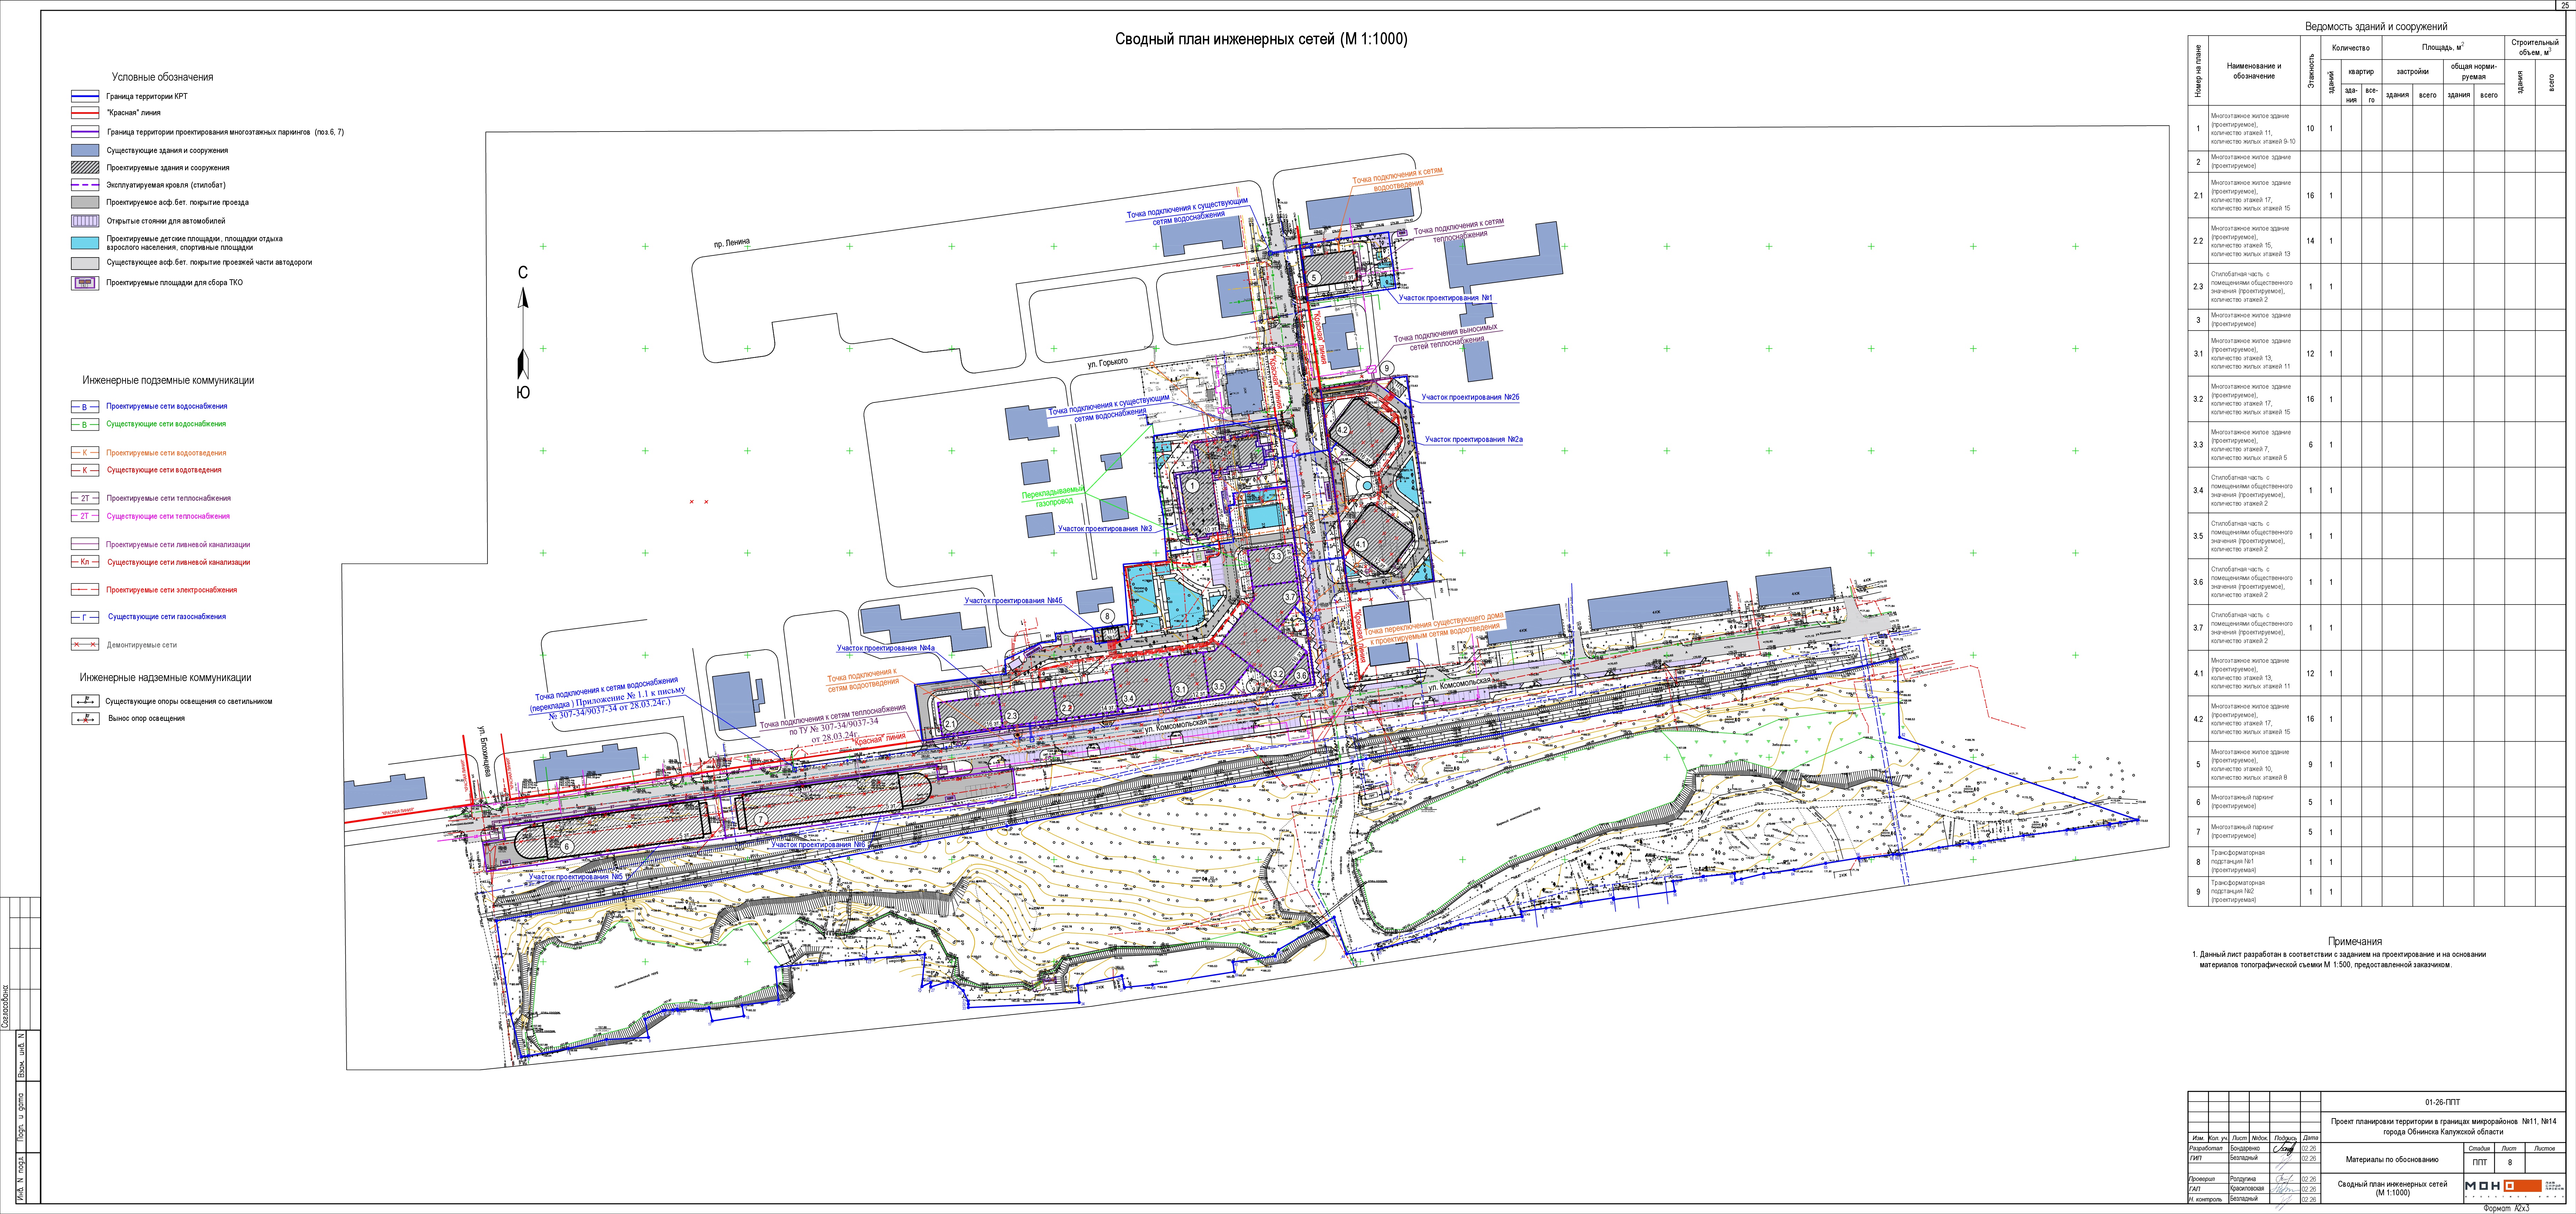Click the ТКО waste collection legend icon
Screen dimensions: 2576x1214
pyautogui.click(x=85, y=283)
